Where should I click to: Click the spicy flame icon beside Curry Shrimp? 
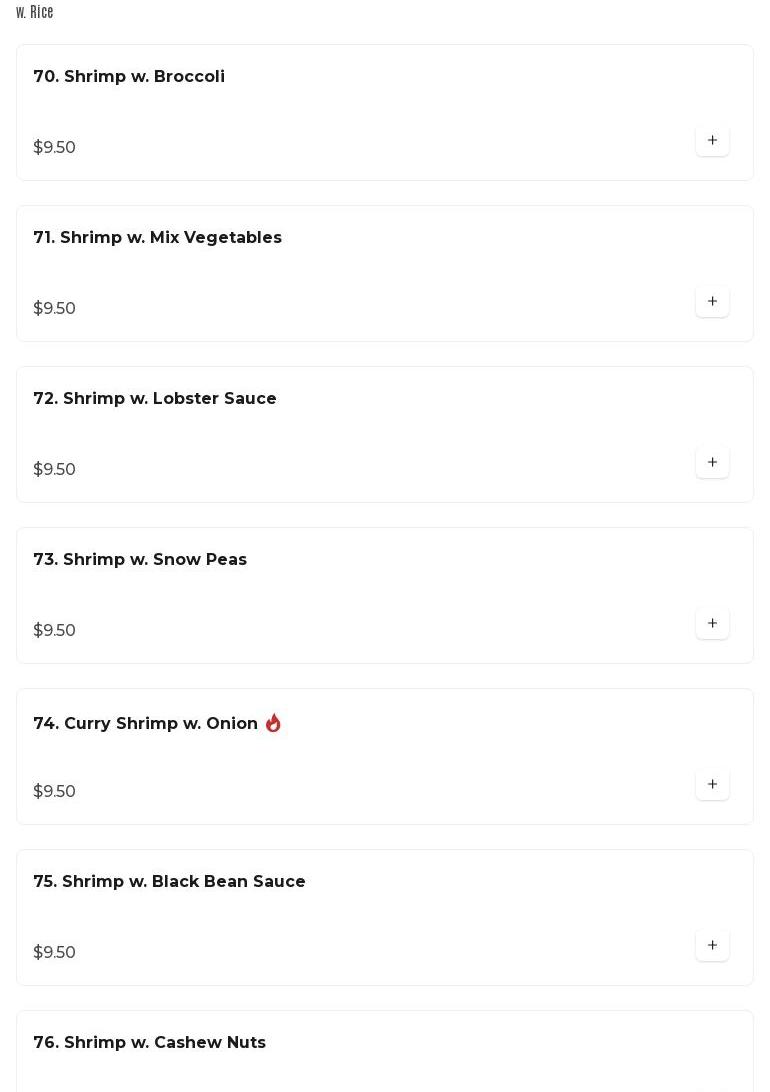[x=273, y=723]
